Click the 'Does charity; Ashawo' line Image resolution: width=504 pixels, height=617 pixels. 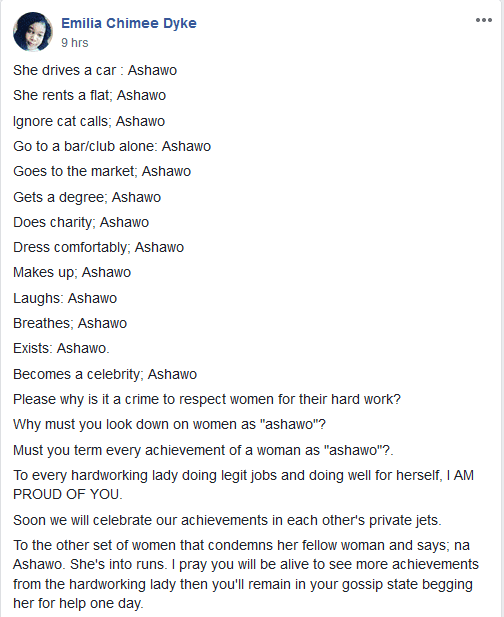pyautogui.click(x=81, y=222)
